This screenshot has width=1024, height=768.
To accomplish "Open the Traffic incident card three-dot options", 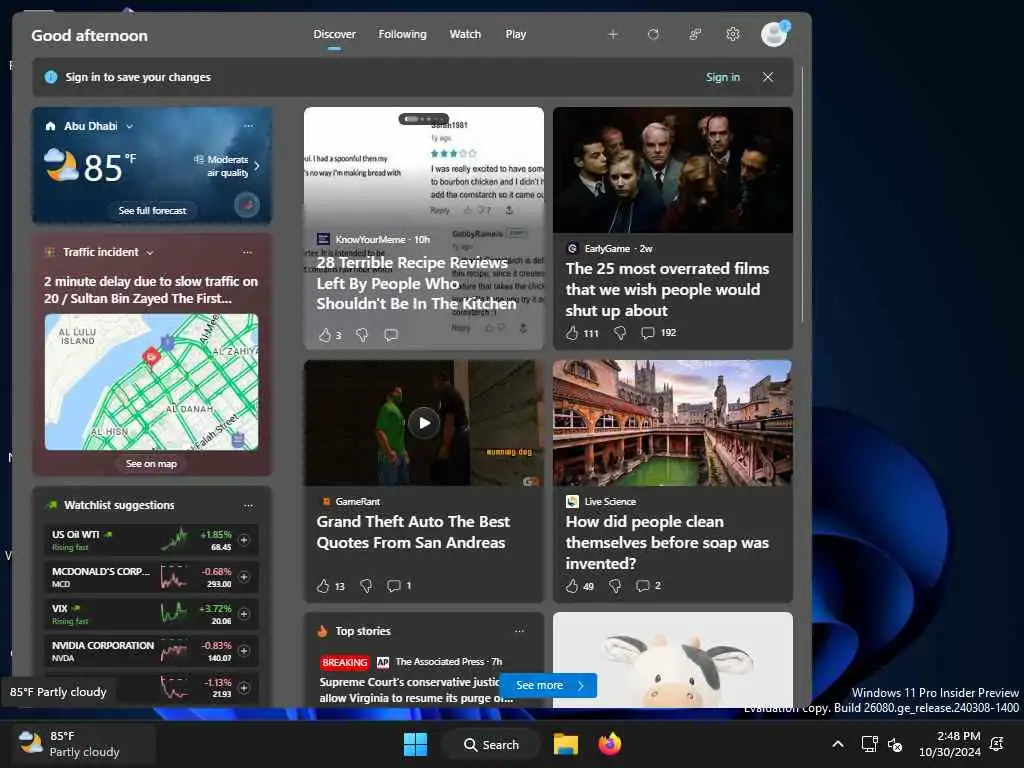I will pyautogui.click(x=248, y=252).
